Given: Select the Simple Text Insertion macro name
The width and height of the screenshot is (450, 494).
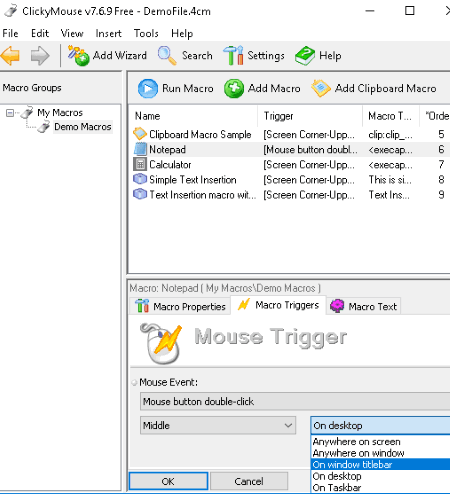Looking at the screenshot, I should pyautogui.click(x=193, y=180).
